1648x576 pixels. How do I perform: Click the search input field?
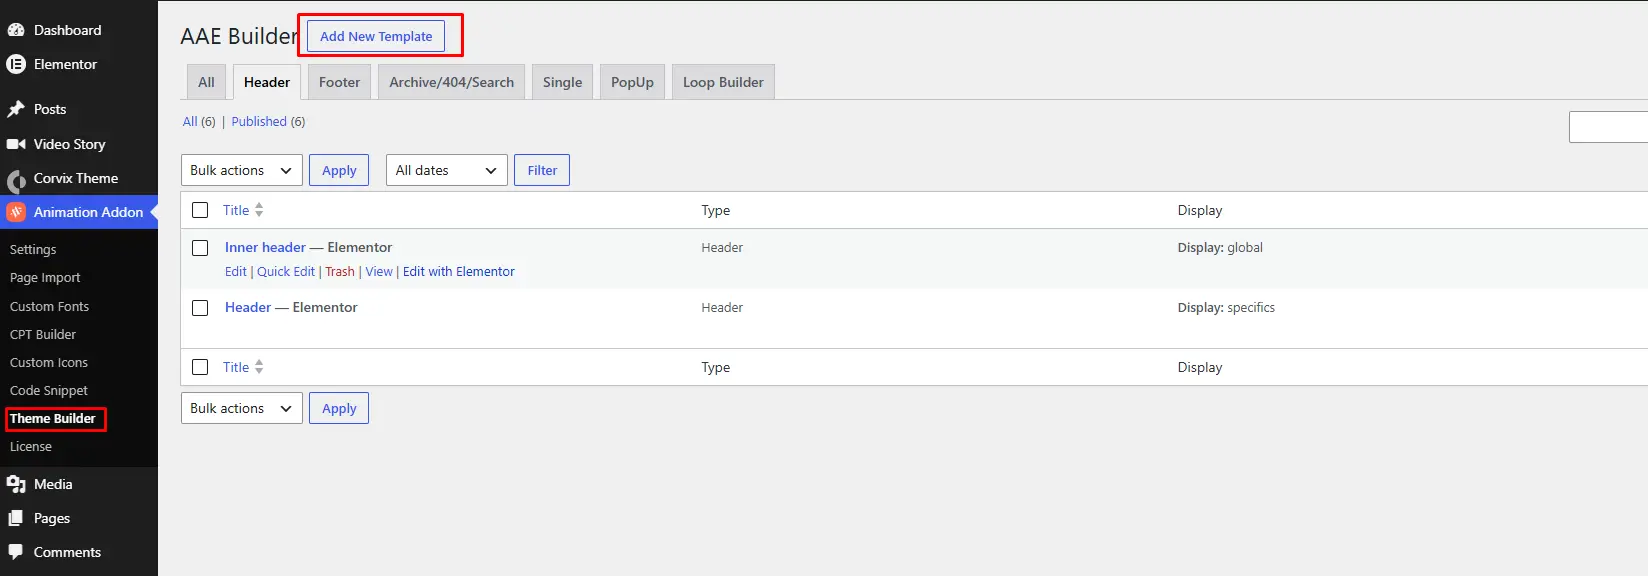point(1608,127)
